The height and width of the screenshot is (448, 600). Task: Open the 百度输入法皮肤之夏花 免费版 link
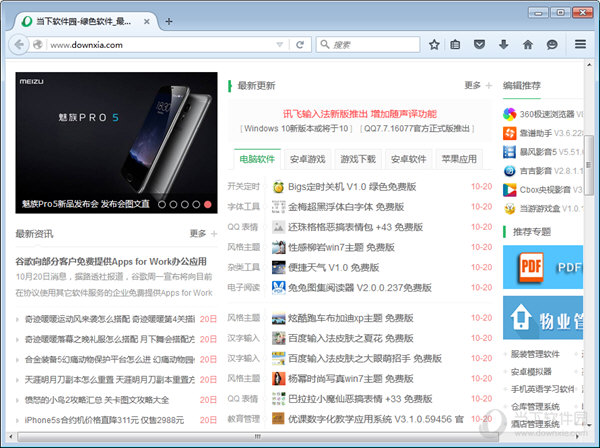click(x=351, y=338)
